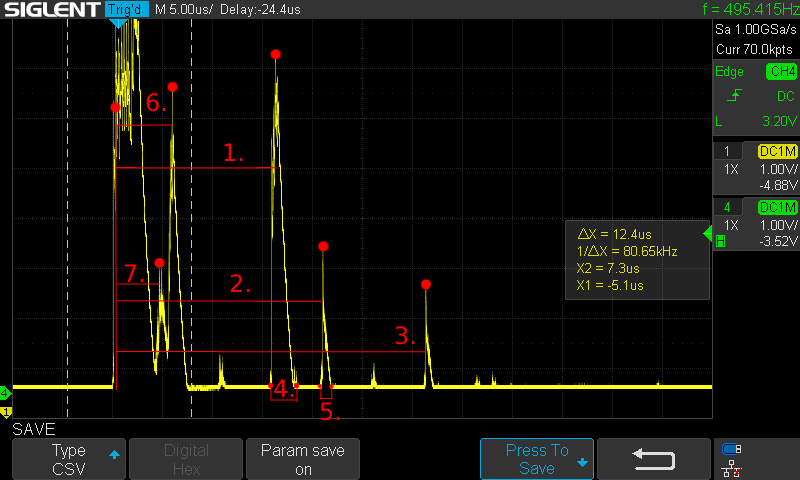Image resolution: width=800 pixels, height=480 pixels.
Task: Click the ΔX = 12.4us cursor readout
Action: tap(614, 234)
